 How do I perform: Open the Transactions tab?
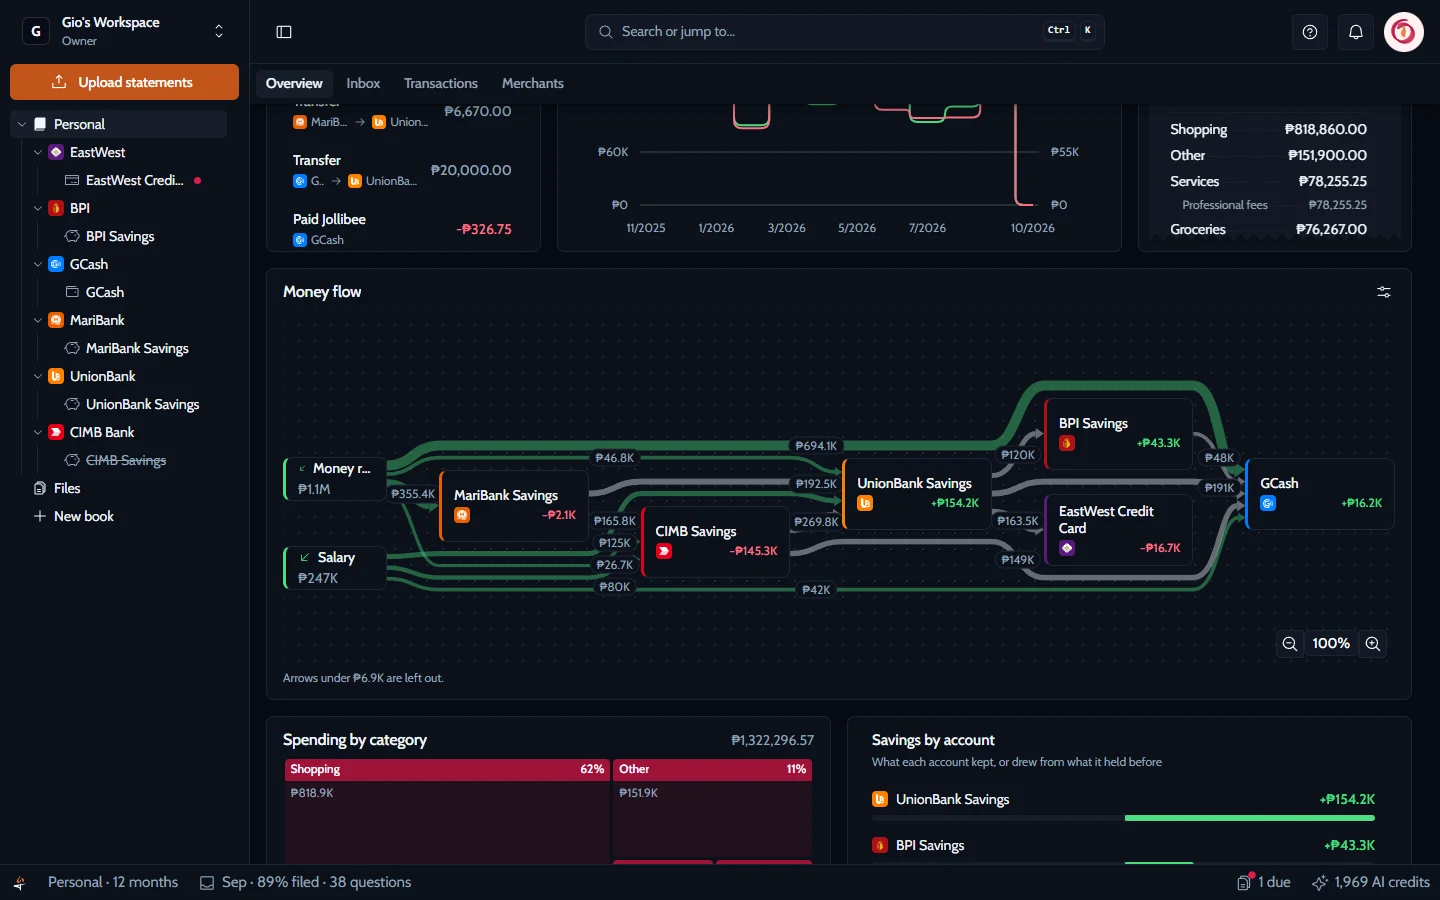(441, 83)
